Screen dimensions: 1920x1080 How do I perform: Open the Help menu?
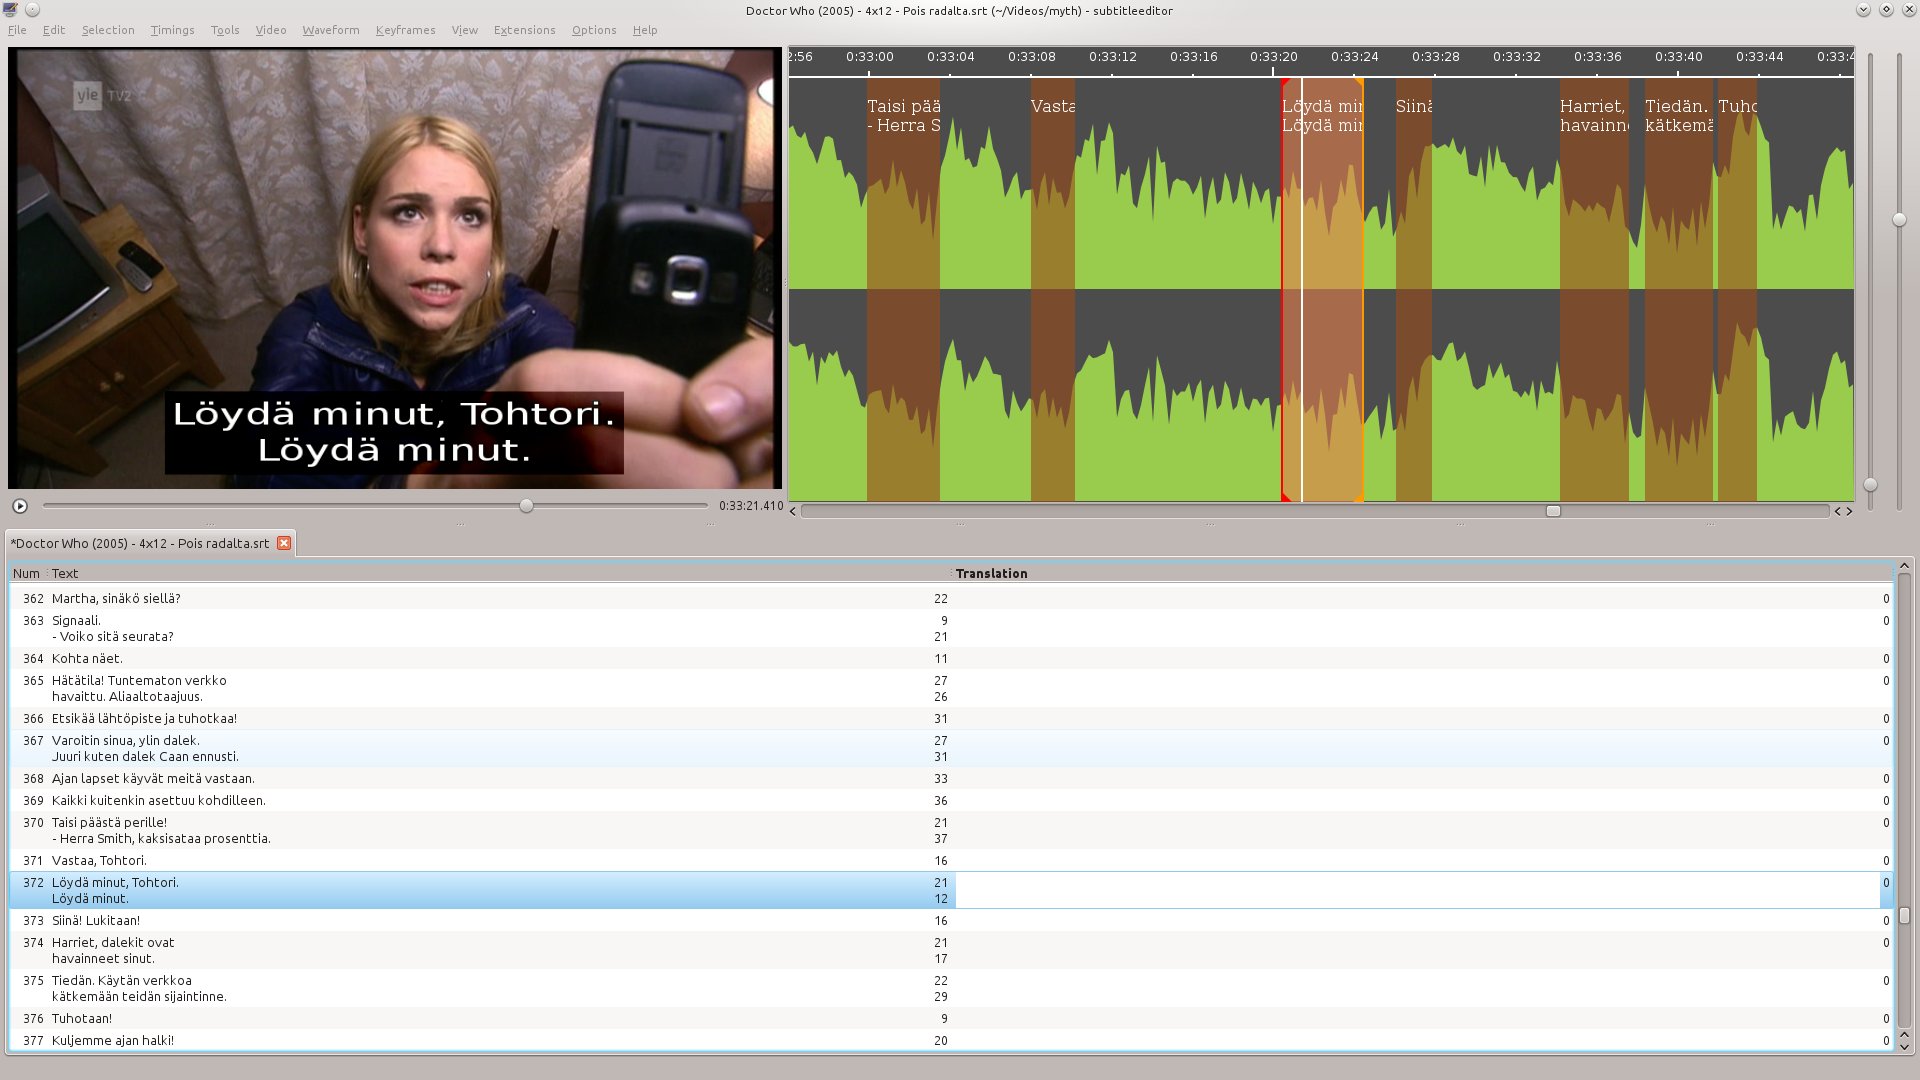(645, 30)
